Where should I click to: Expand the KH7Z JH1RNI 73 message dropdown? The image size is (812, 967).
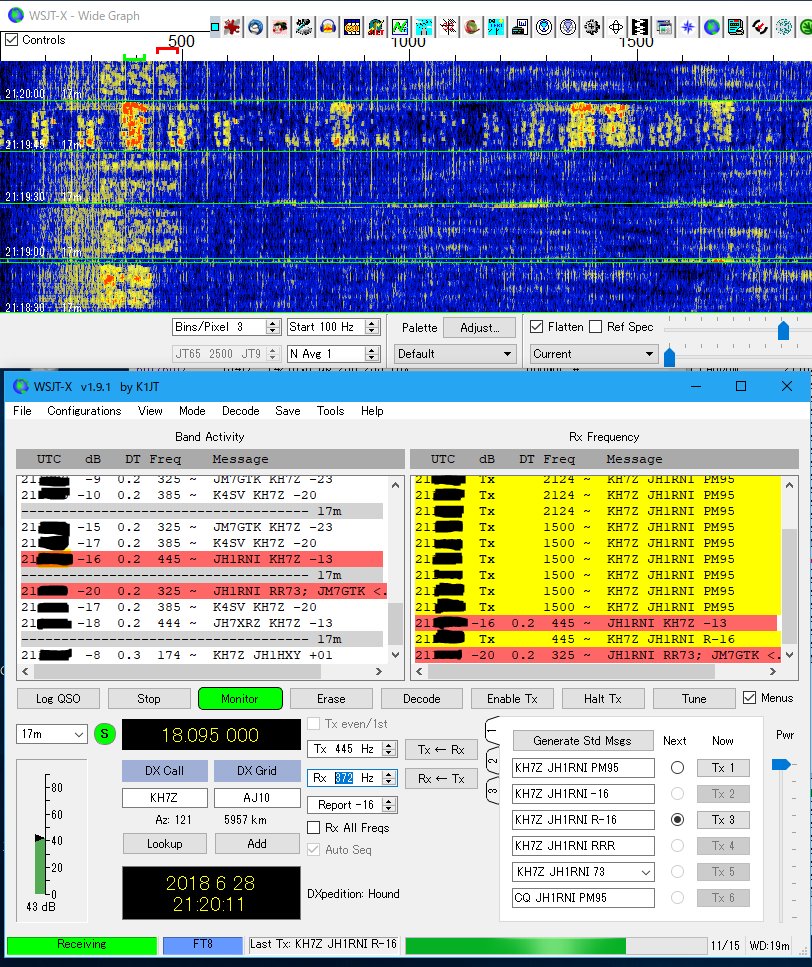pos(583,872)
